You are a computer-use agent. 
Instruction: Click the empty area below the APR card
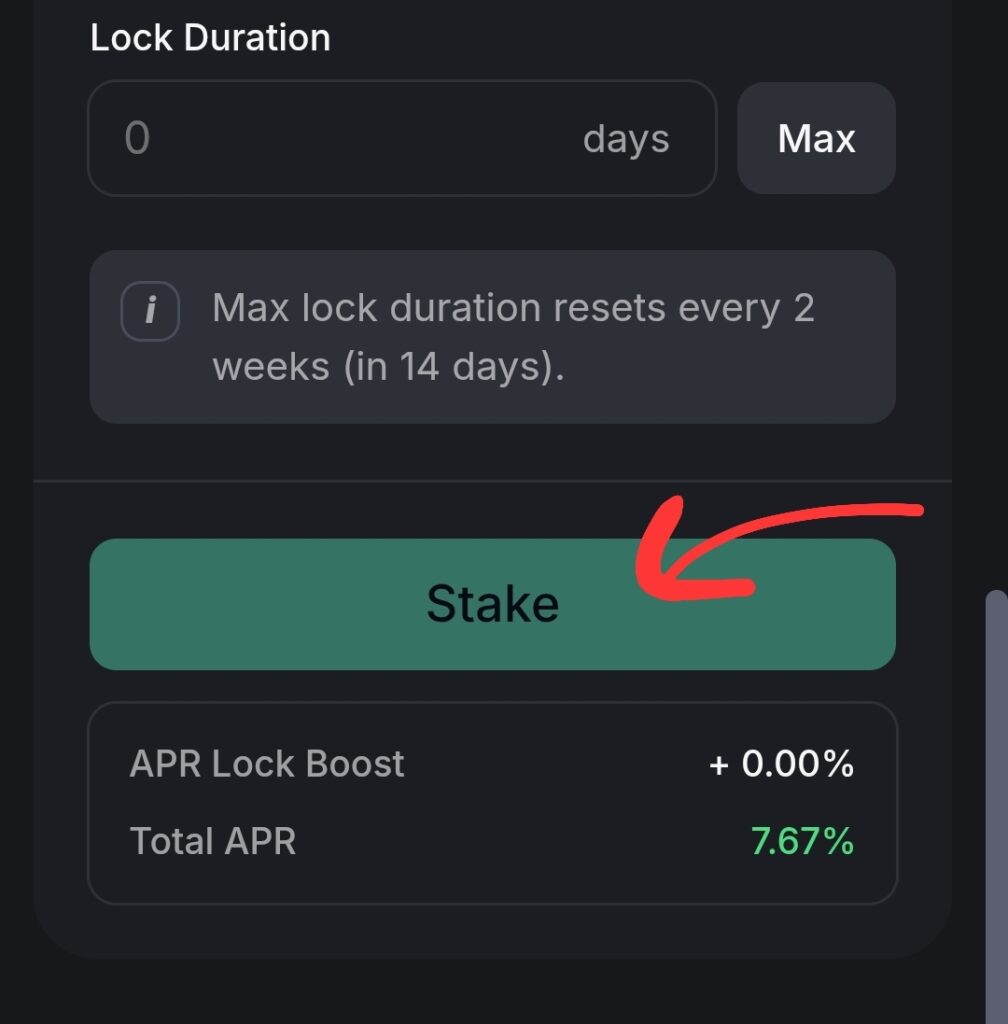492,990
